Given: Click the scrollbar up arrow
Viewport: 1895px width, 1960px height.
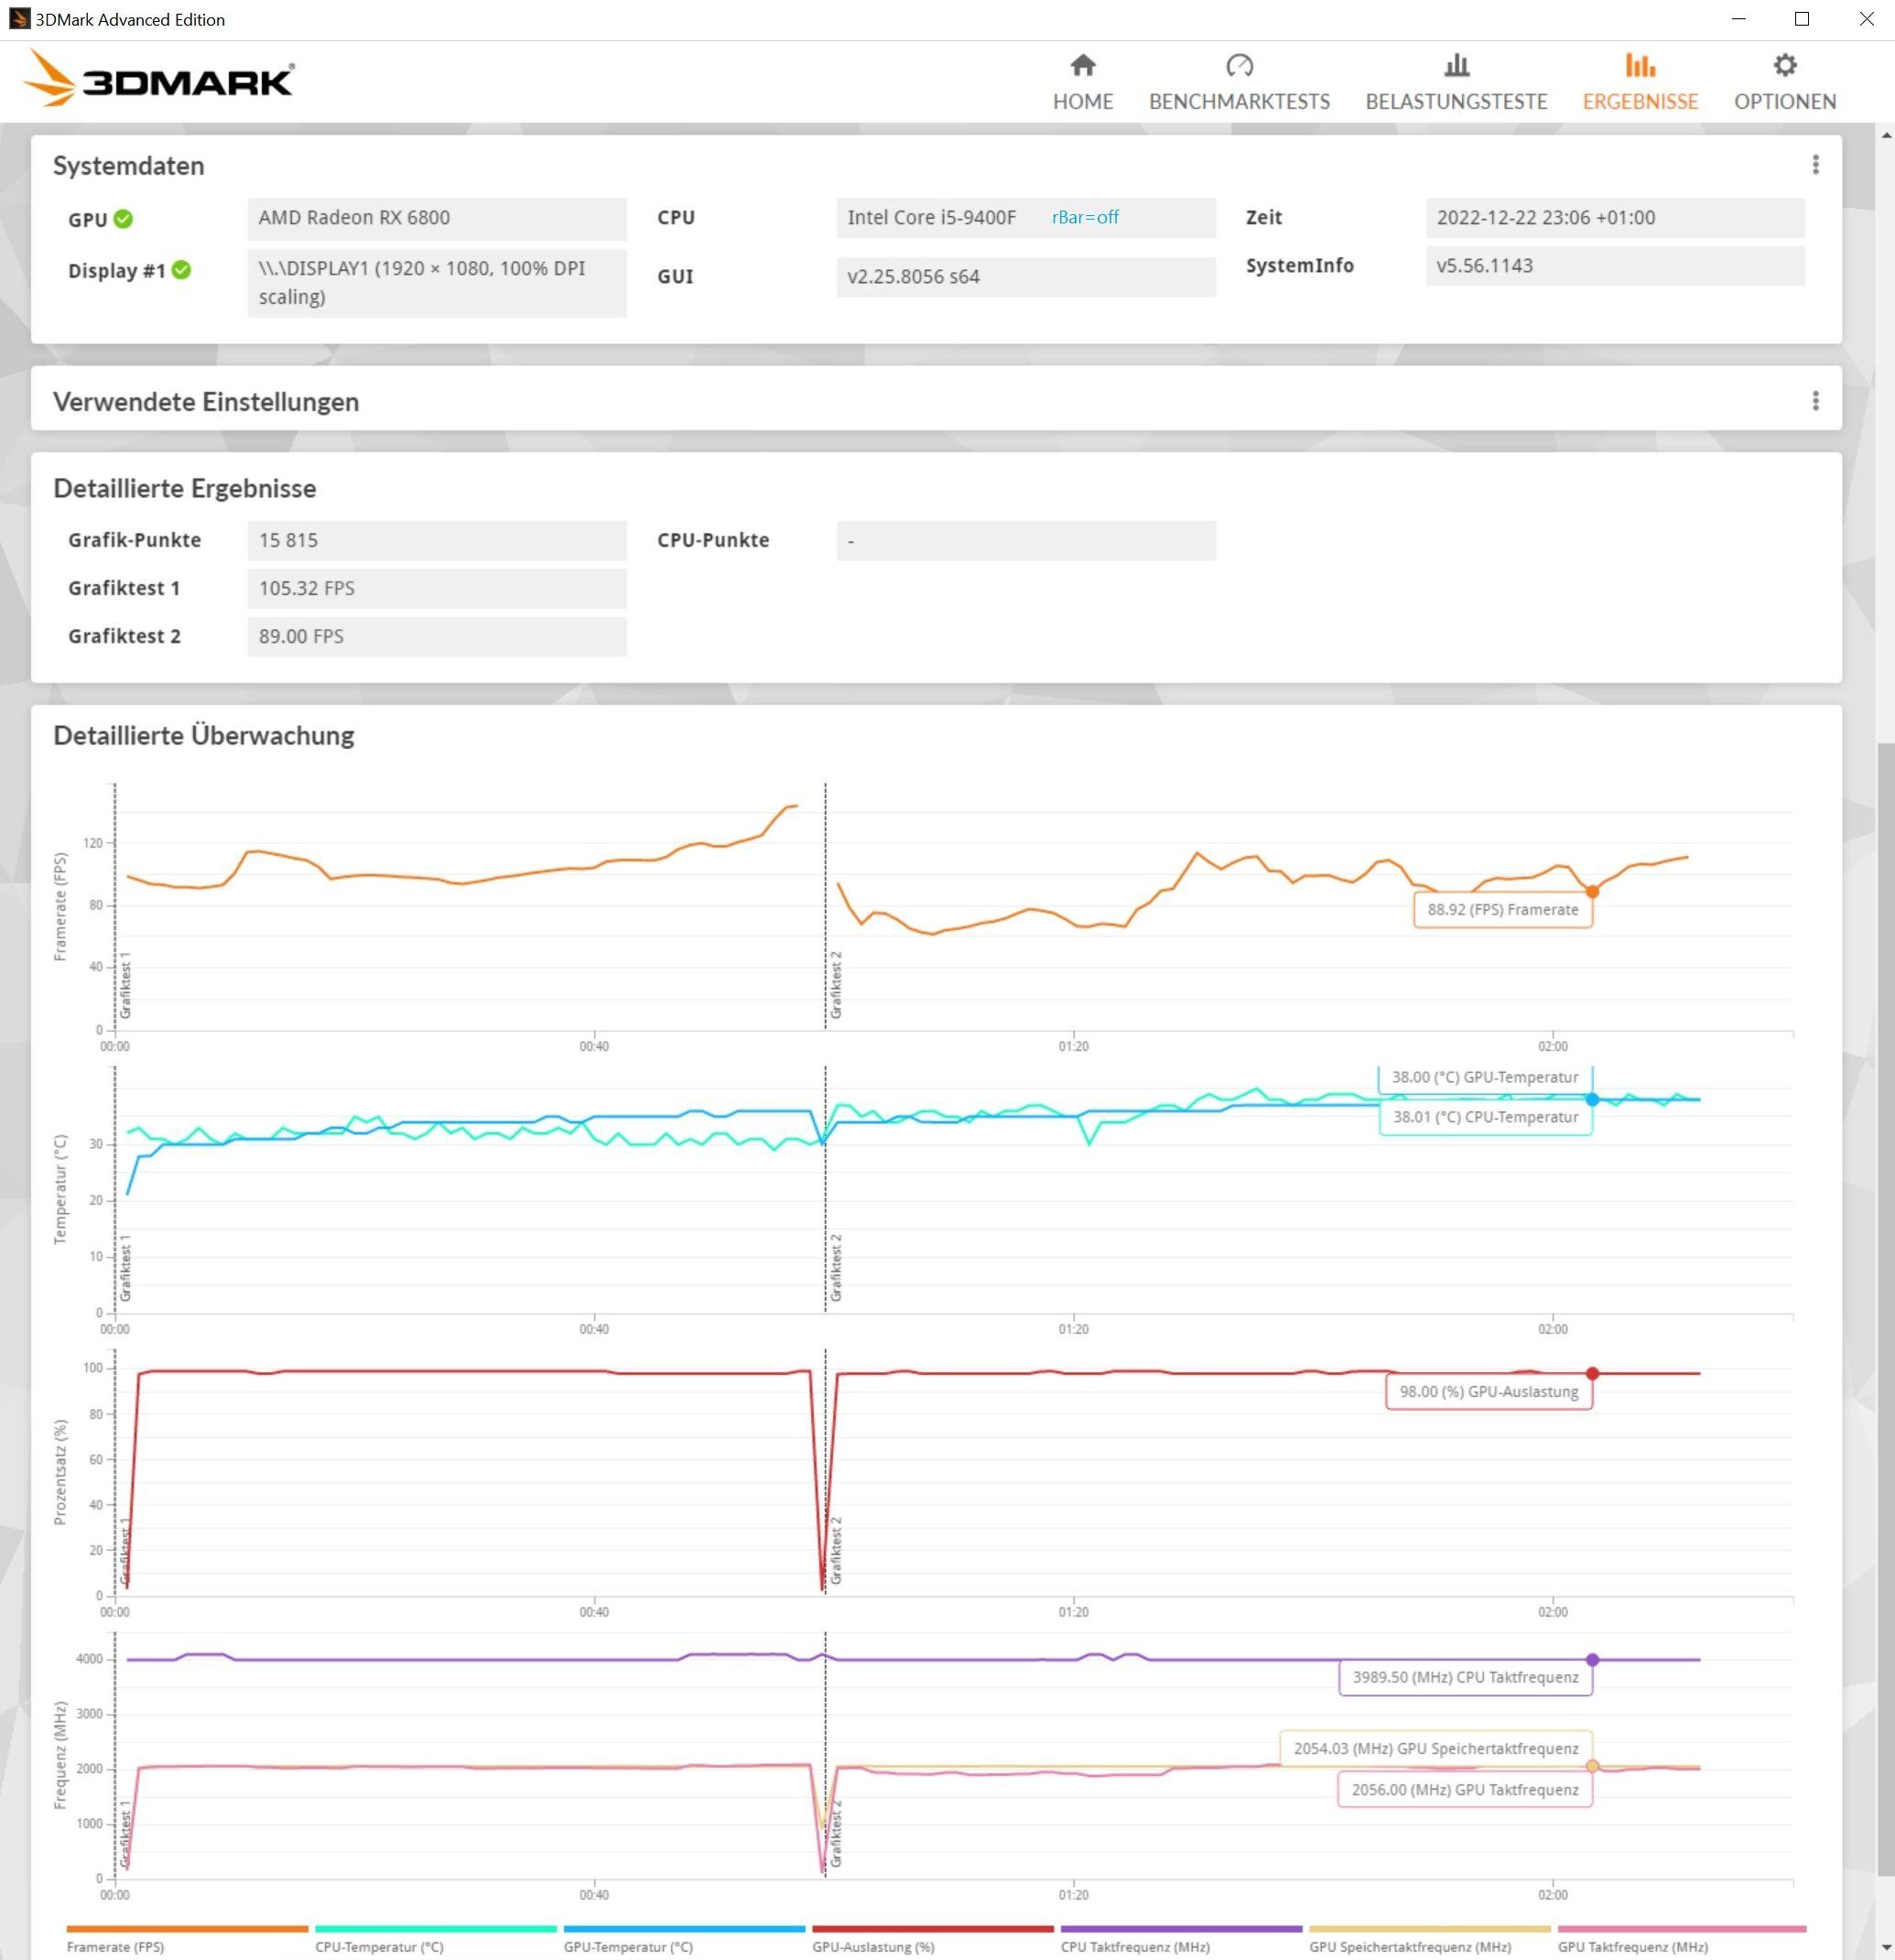Looking at the screenshot, I should click(x=1886, y=134).
